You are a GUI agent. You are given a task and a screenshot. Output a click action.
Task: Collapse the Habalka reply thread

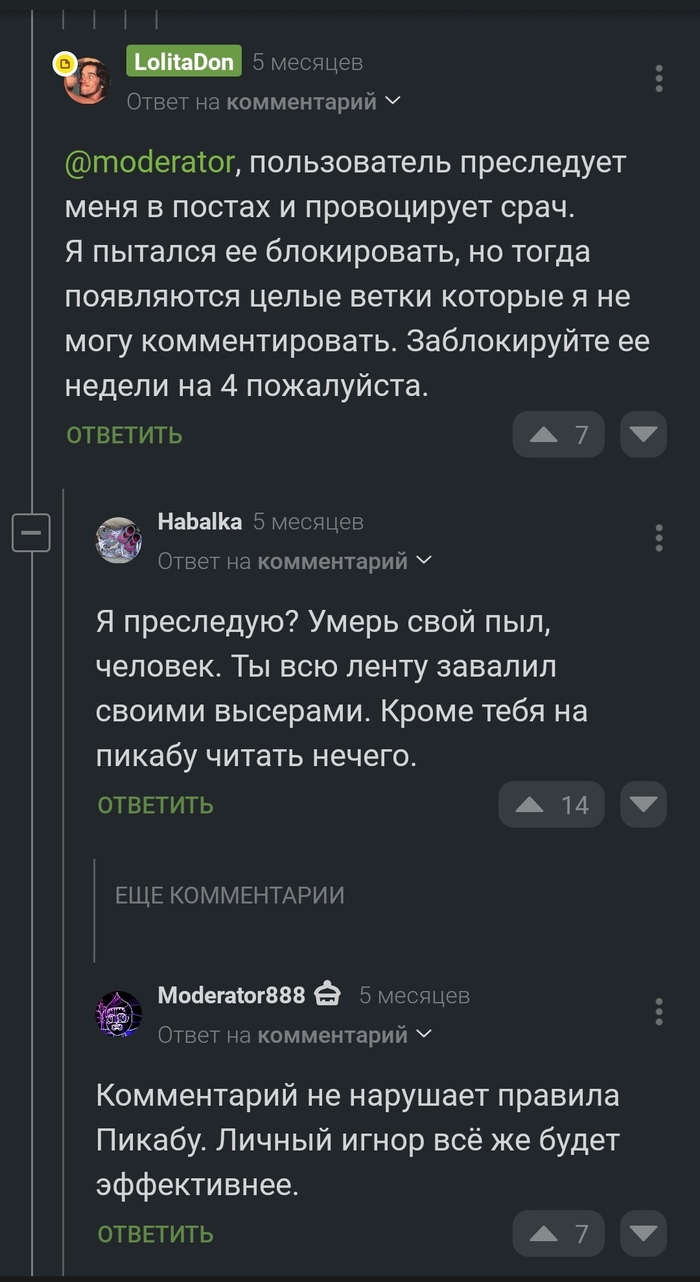tap(31, 532)
